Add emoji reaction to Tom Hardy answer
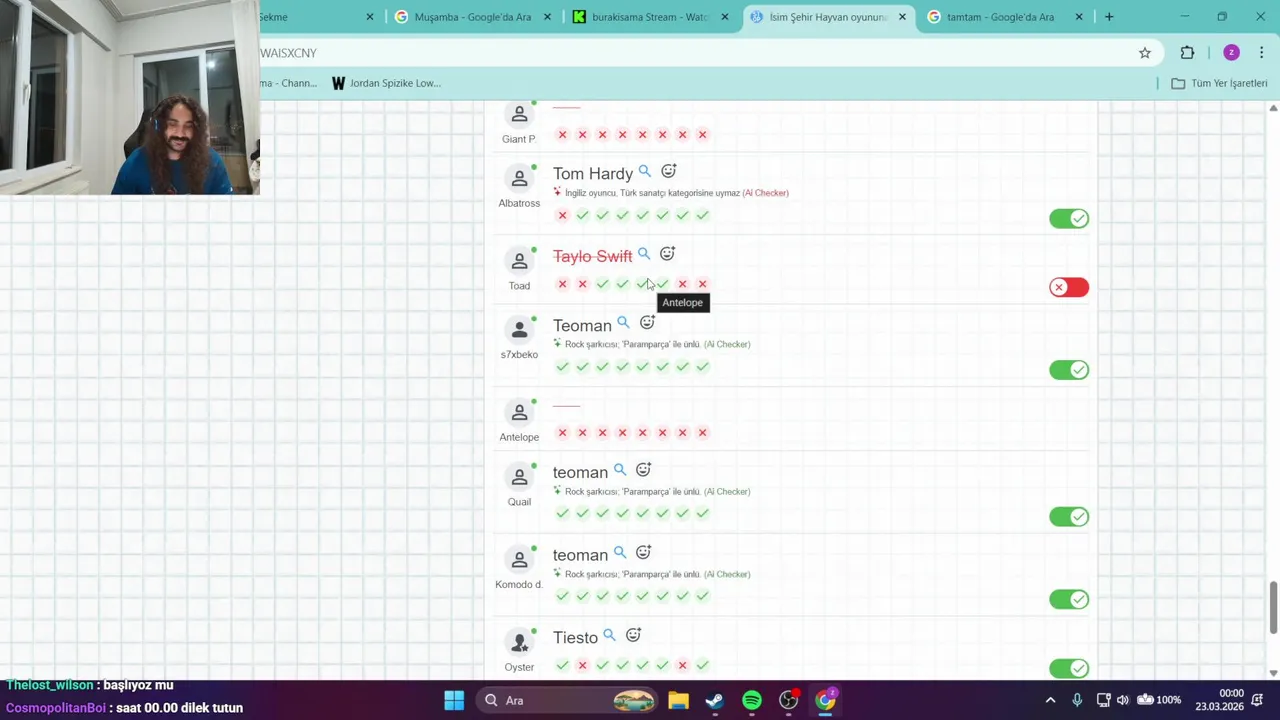The height and width of the screenshot is (720, 1280). coord(669,172)
